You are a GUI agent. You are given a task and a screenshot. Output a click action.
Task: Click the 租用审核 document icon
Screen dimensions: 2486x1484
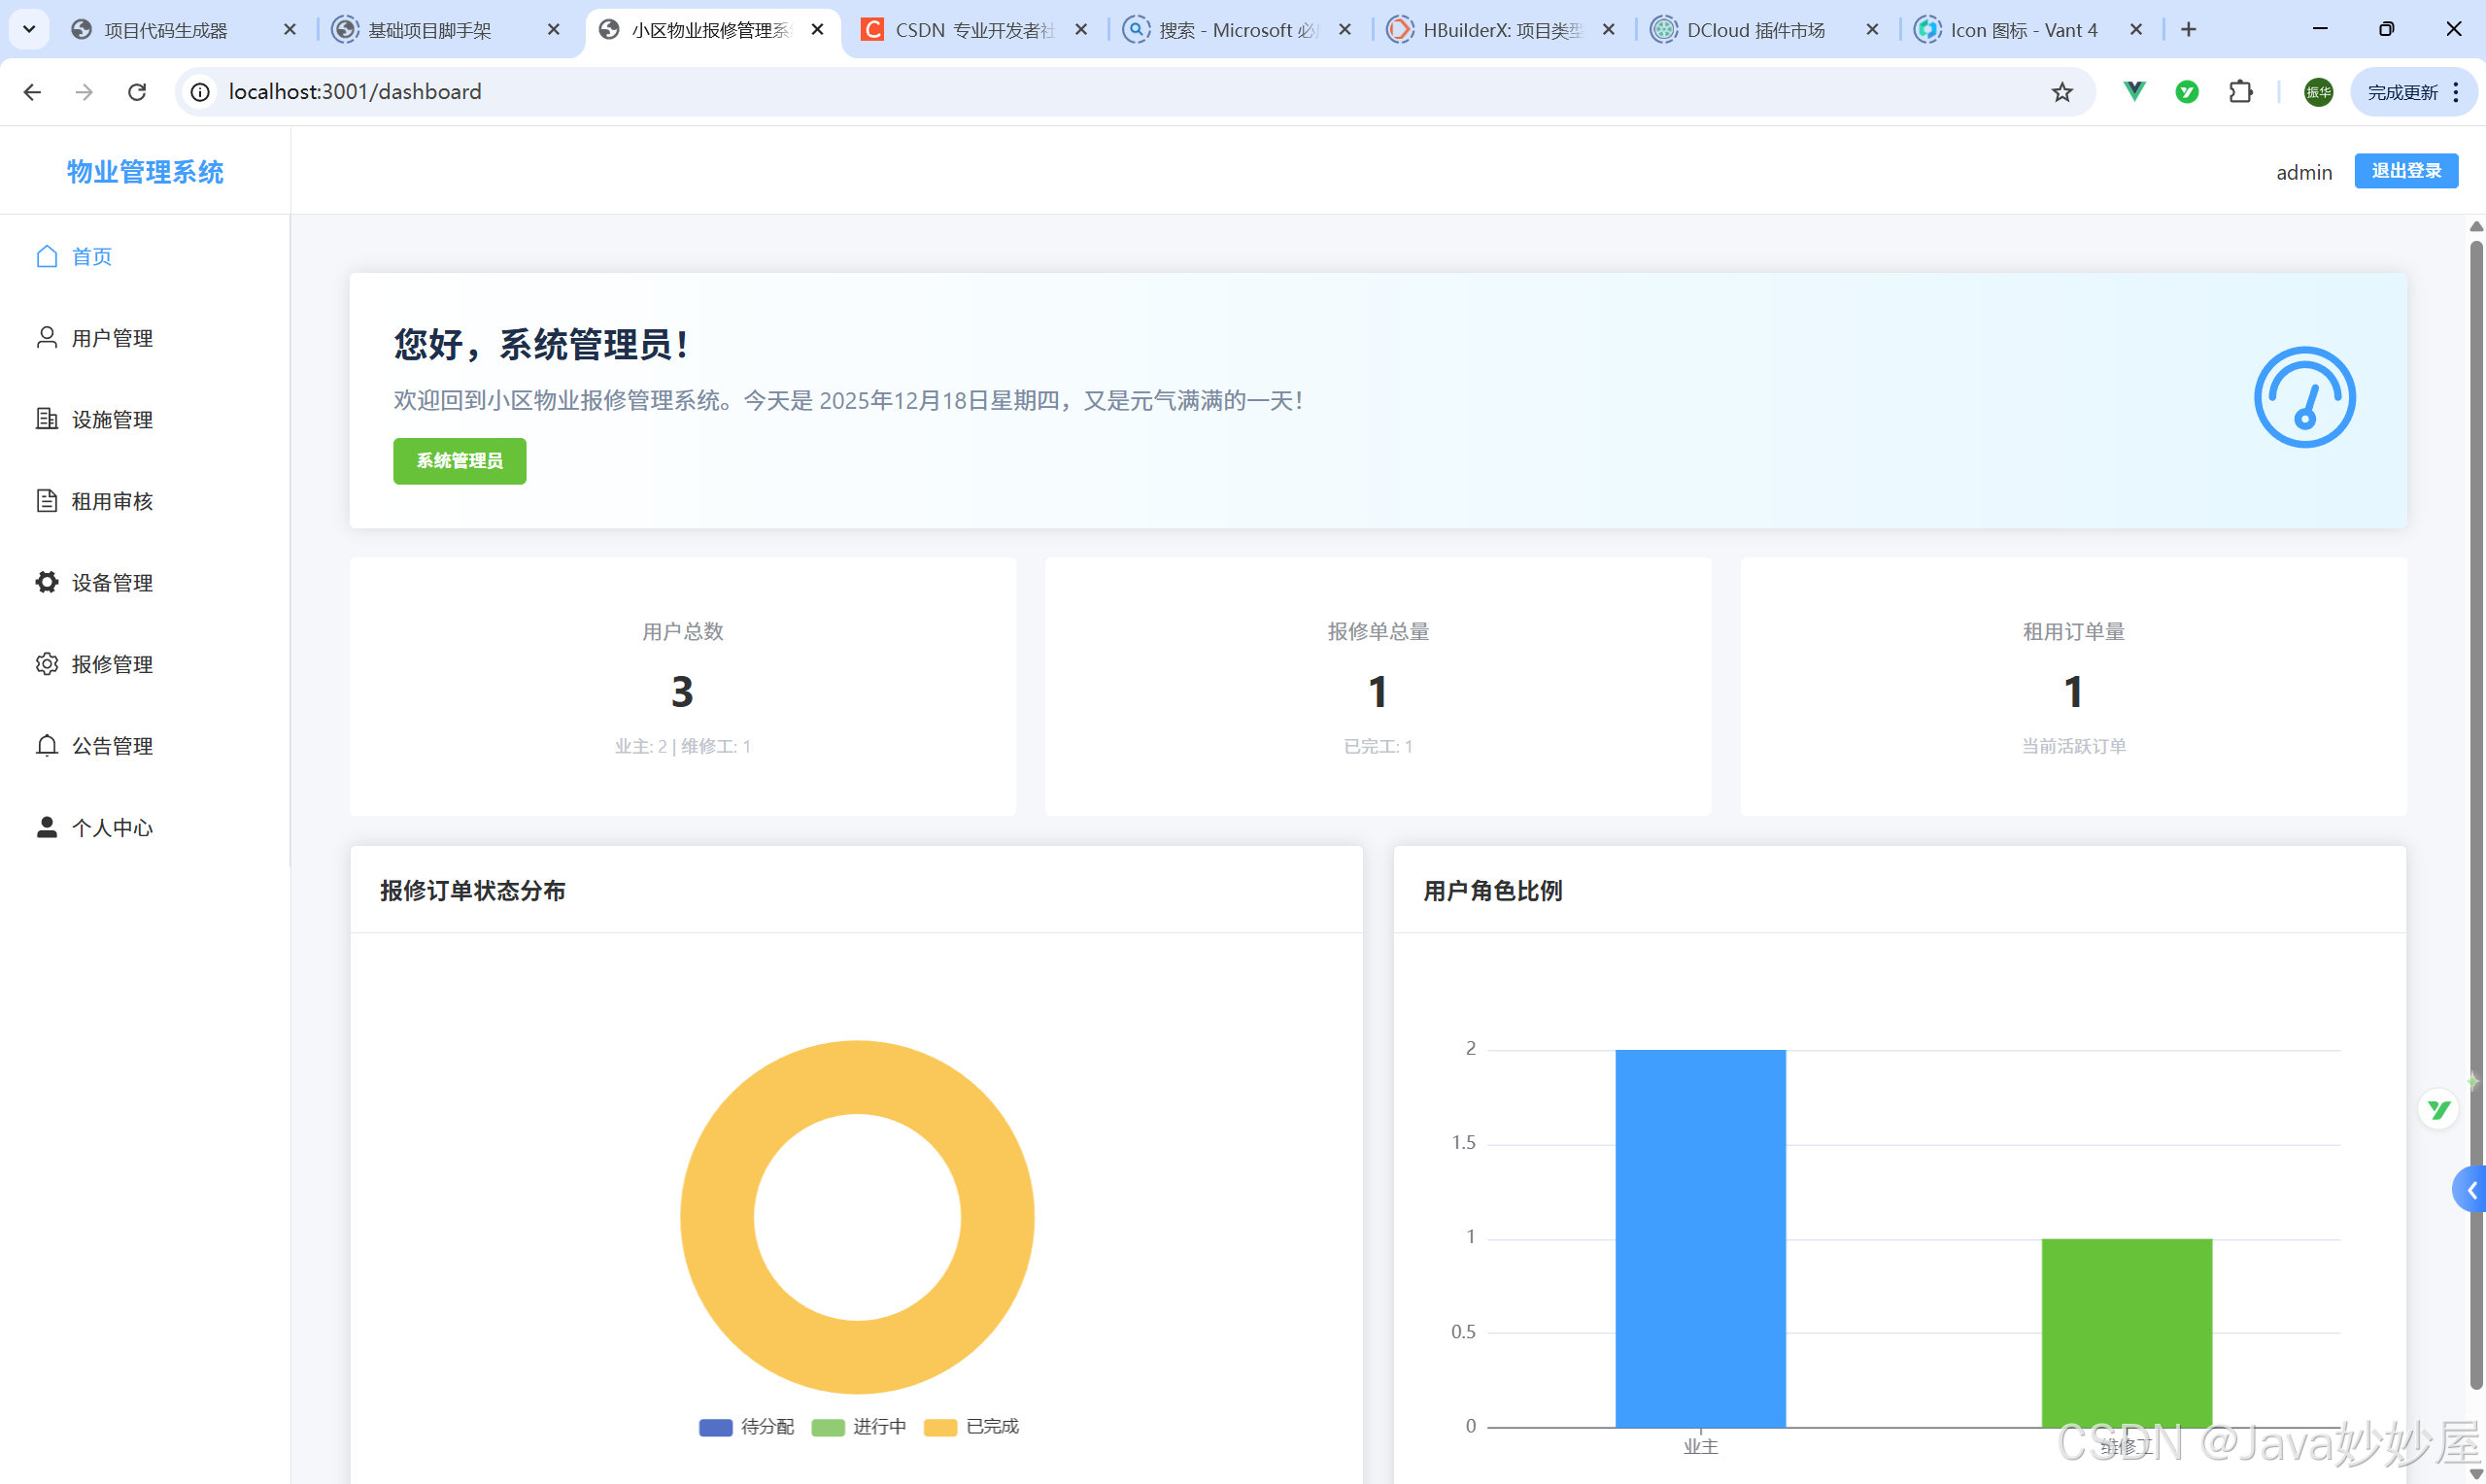46,500
